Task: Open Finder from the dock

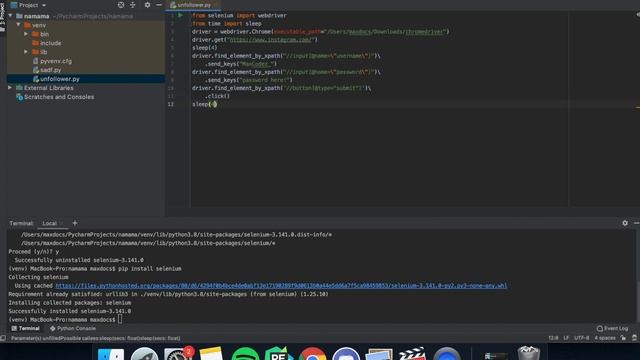Action: pyautogui.click(x=111, y=354)
